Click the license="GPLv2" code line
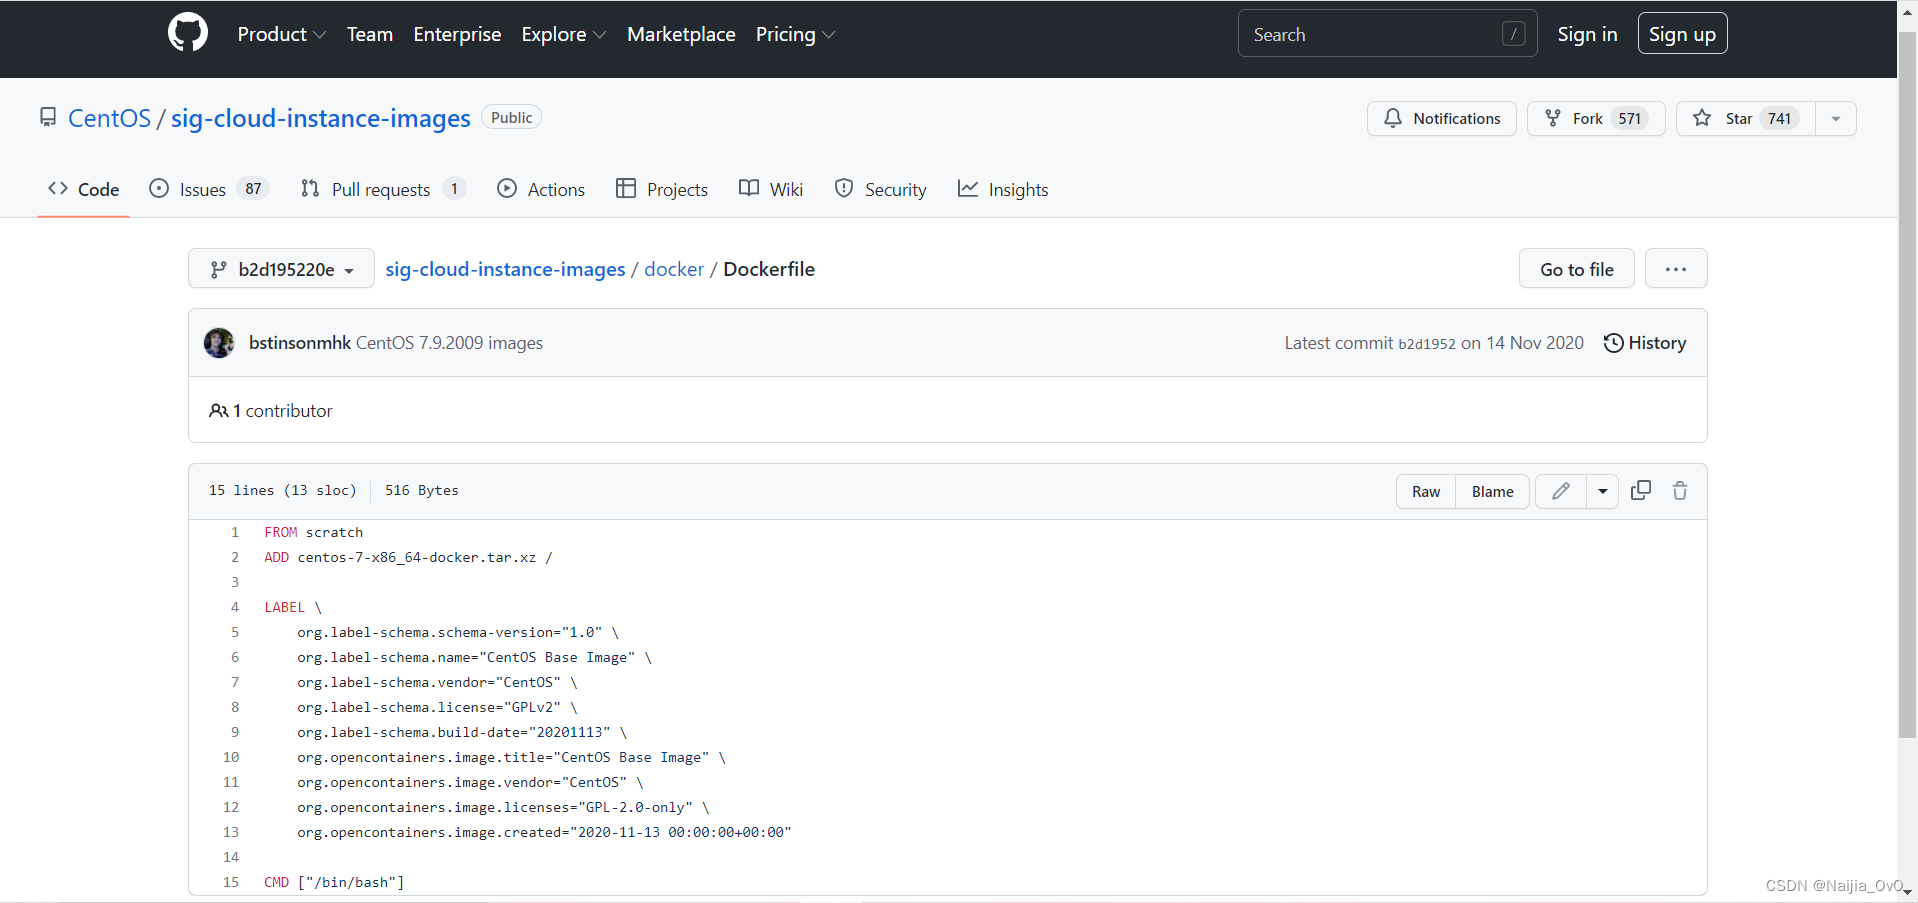The image size is (1918, 903). 437,707
